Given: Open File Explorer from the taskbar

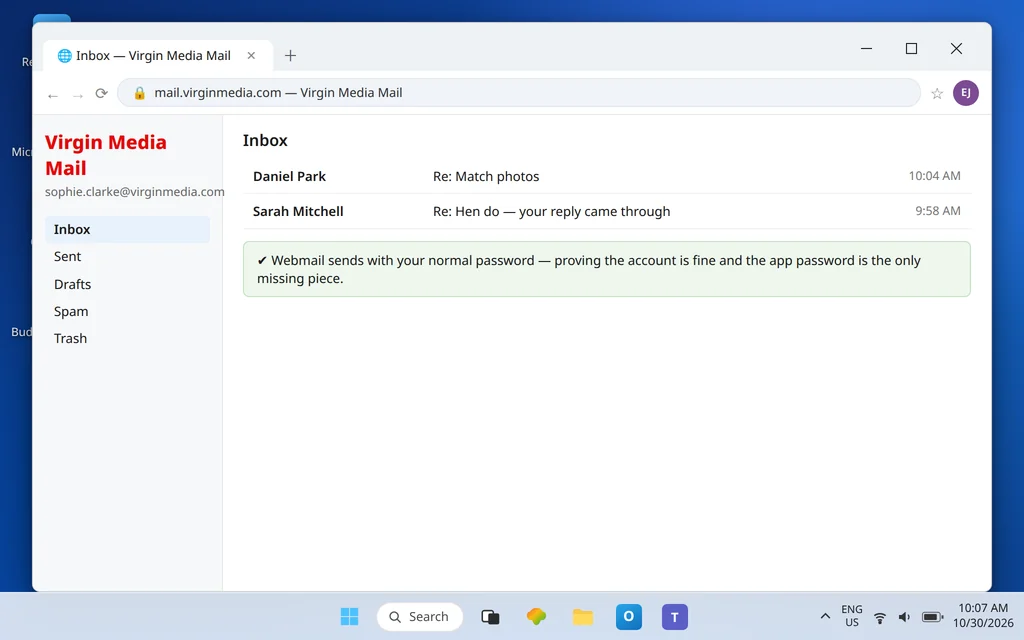Looking at the screenshot, I should pos(583,616).
